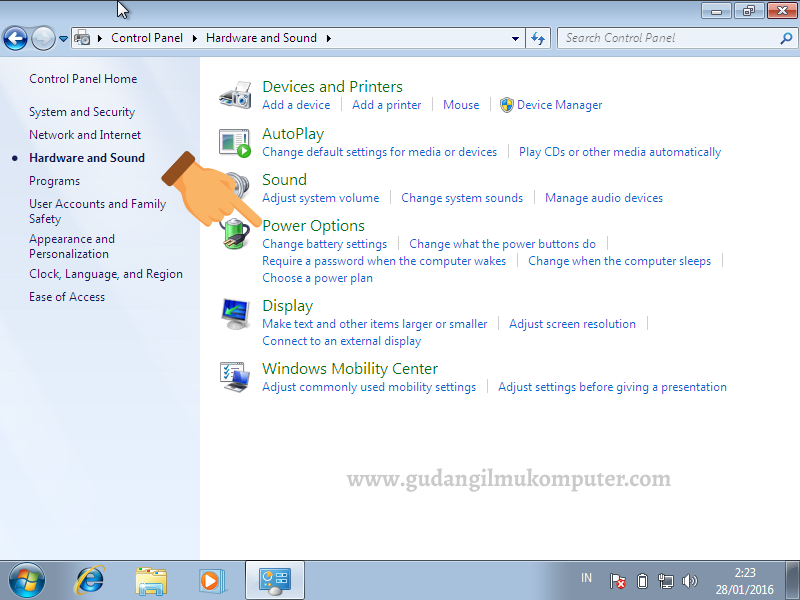Expand the root arrow before Control Panel breadcrumb

click(x=99, y=38)
